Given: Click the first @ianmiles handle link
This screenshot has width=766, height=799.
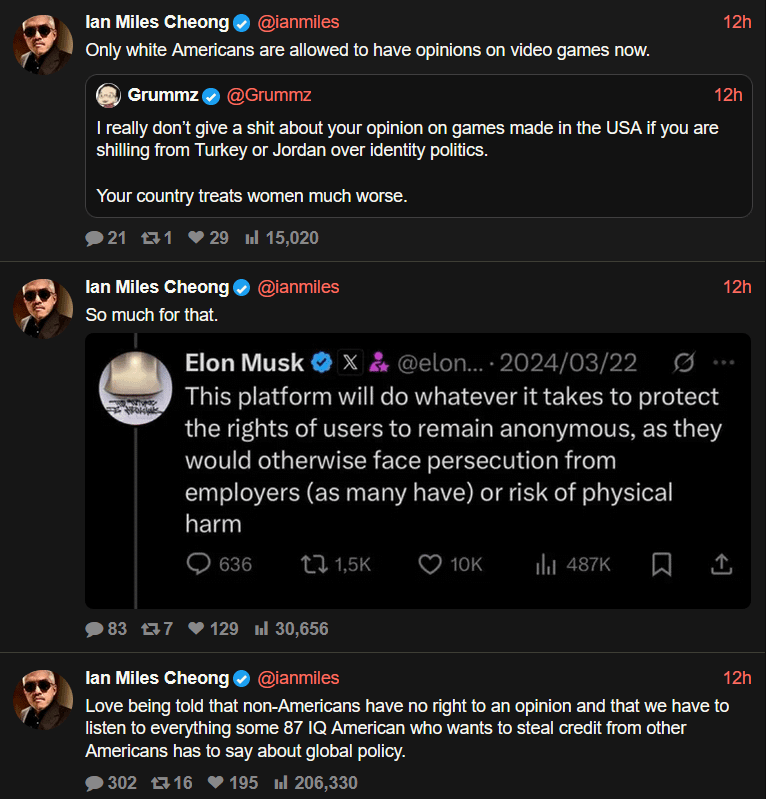Looking at the screenshot, I should click(x=299, y=22).
